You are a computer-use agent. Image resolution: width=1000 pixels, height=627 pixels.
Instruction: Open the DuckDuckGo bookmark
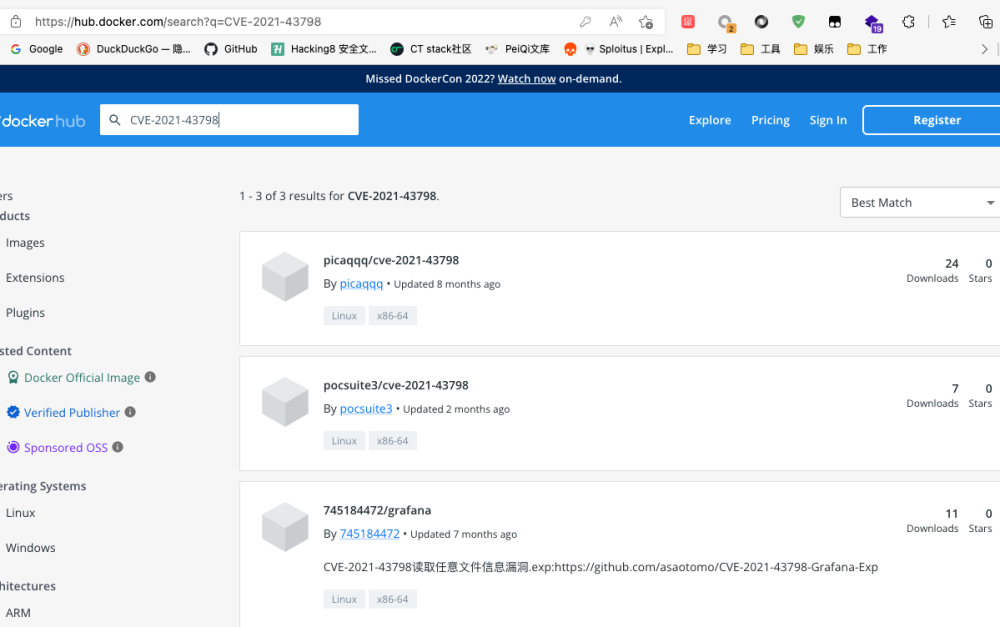click(133, 49)
